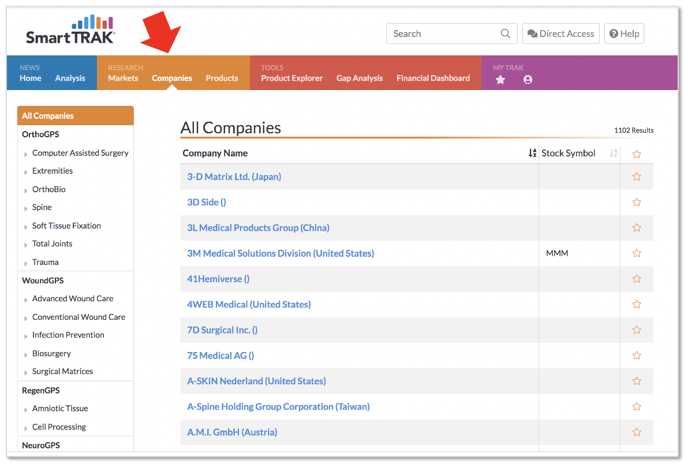Click the Help button
The height and width of the screenshot is (464, 688).
pos(624,33)
